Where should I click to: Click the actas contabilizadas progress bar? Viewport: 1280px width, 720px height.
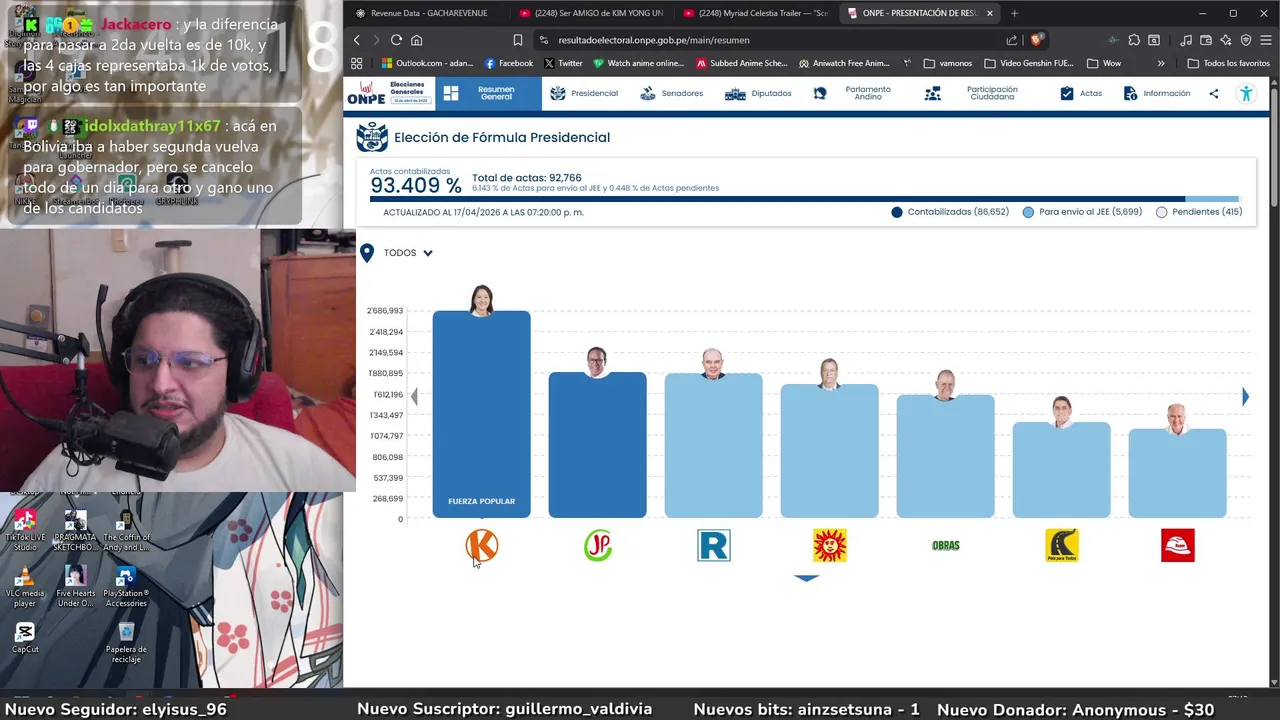pos(804,199)
